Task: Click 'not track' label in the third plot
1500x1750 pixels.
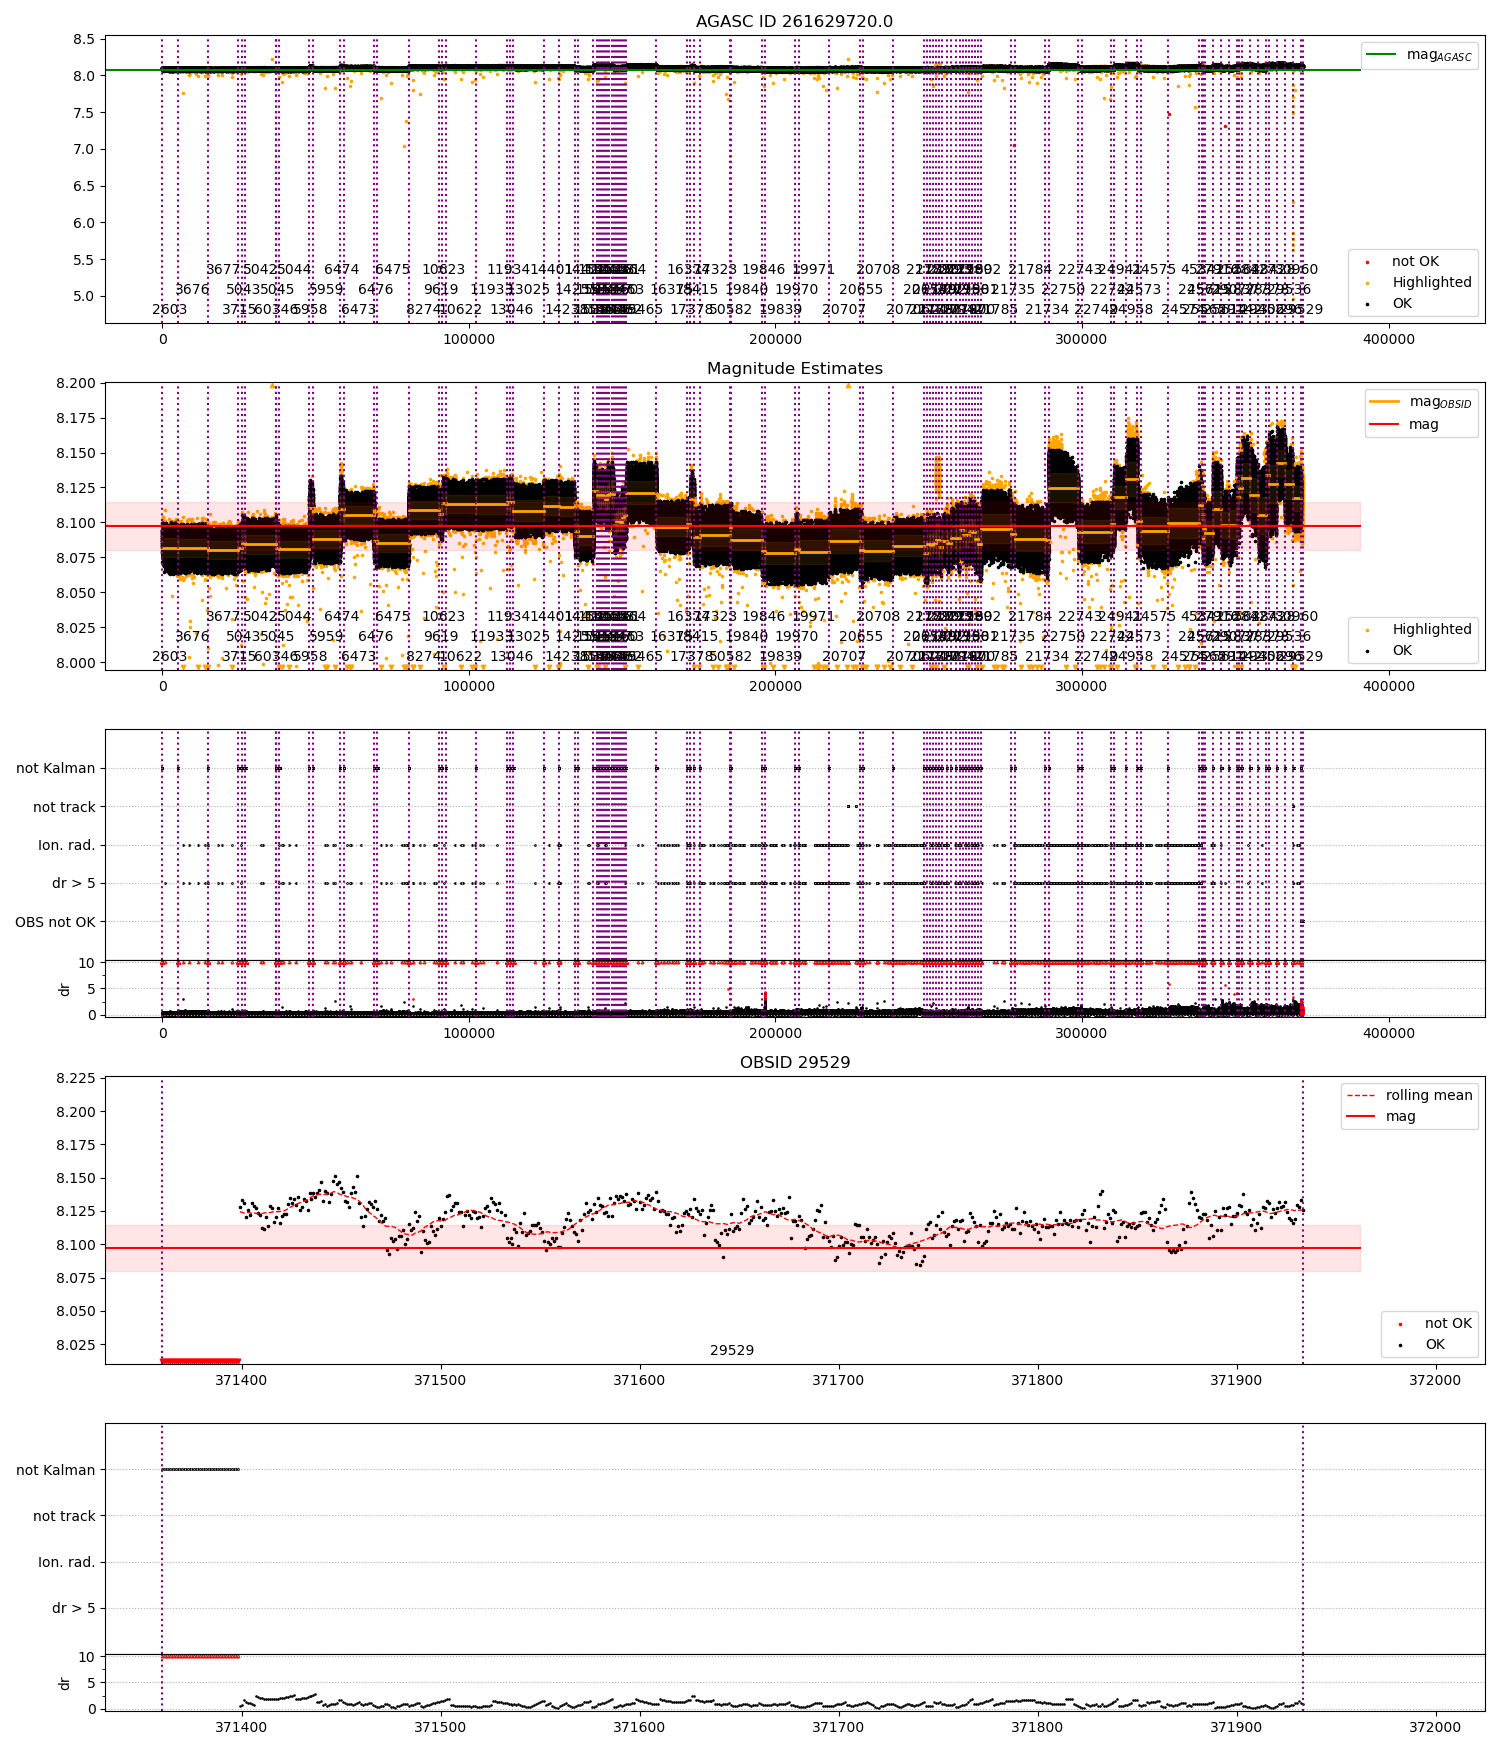Action: [x=64, y=807]
